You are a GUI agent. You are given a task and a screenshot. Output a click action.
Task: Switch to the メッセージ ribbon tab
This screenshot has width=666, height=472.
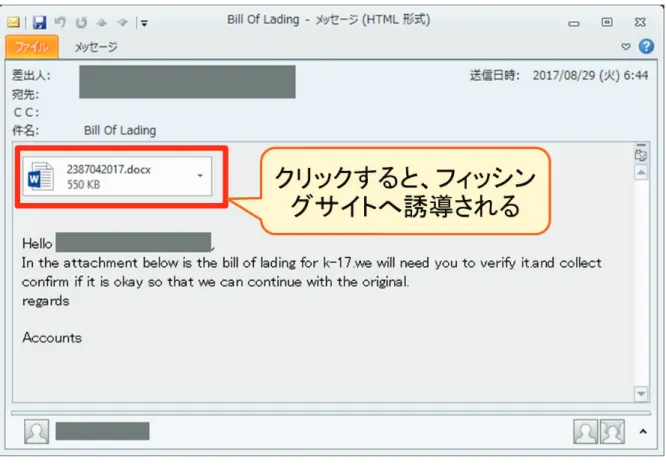click(x=96, y=47)
